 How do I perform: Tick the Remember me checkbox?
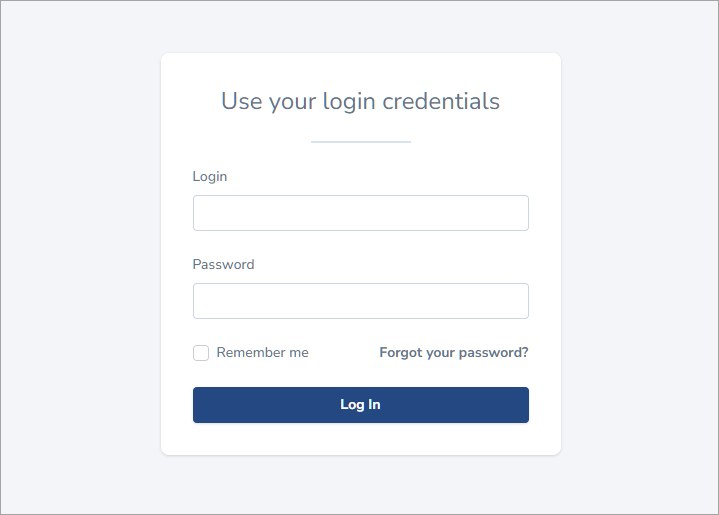pyautogui.click(x=201, y=353)
